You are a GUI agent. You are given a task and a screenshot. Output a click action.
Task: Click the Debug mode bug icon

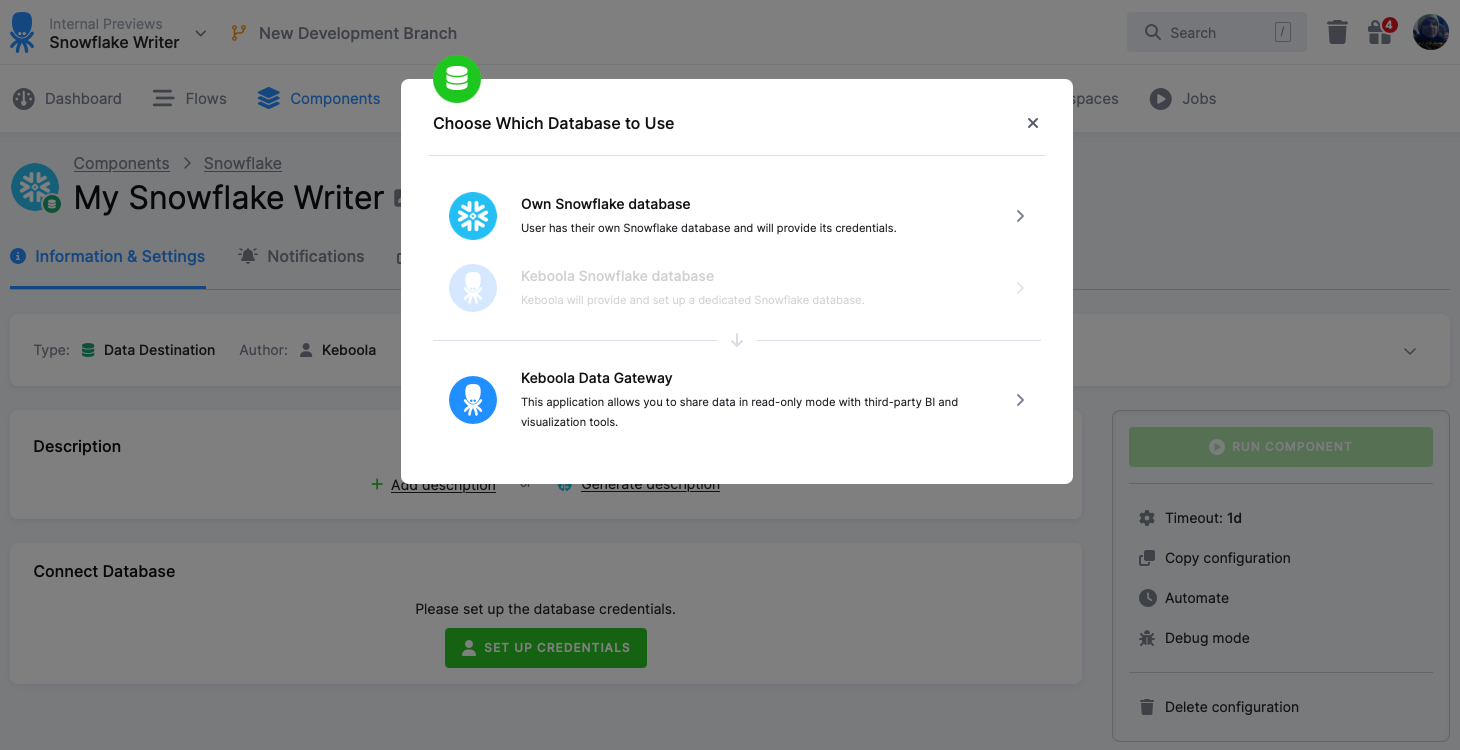point(1147,638)
